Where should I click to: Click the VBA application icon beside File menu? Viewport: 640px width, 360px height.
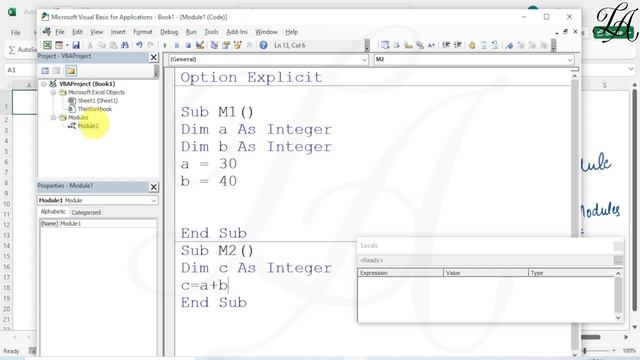[x=46, y=32]
